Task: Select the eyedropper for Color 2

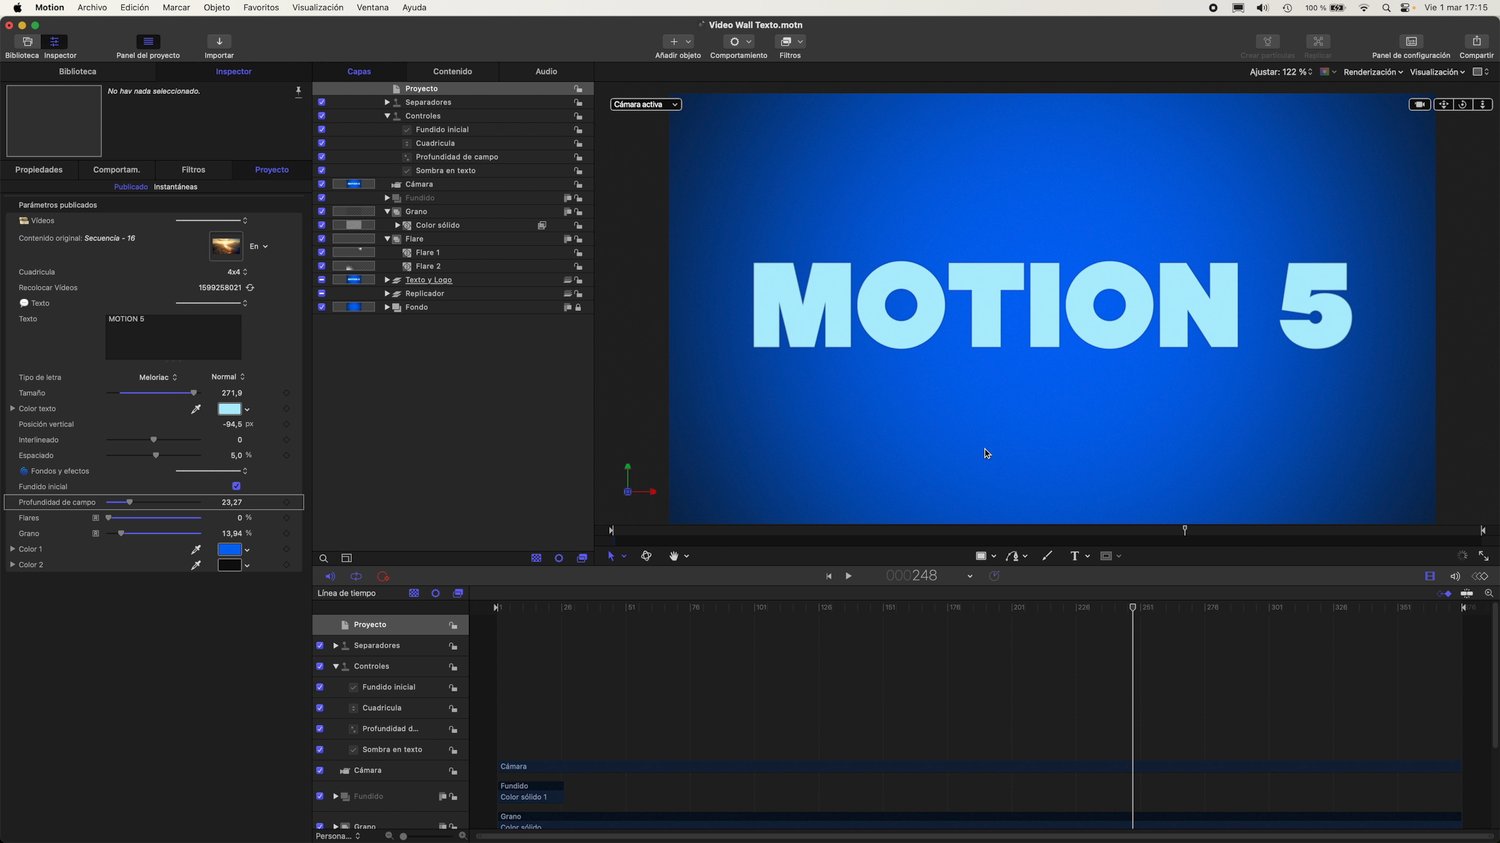Action: click(196, 565)
